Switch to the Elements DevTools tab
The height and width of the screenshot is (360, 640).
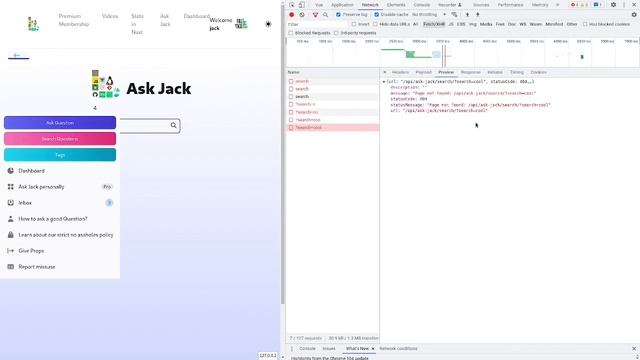click(396, 5)
